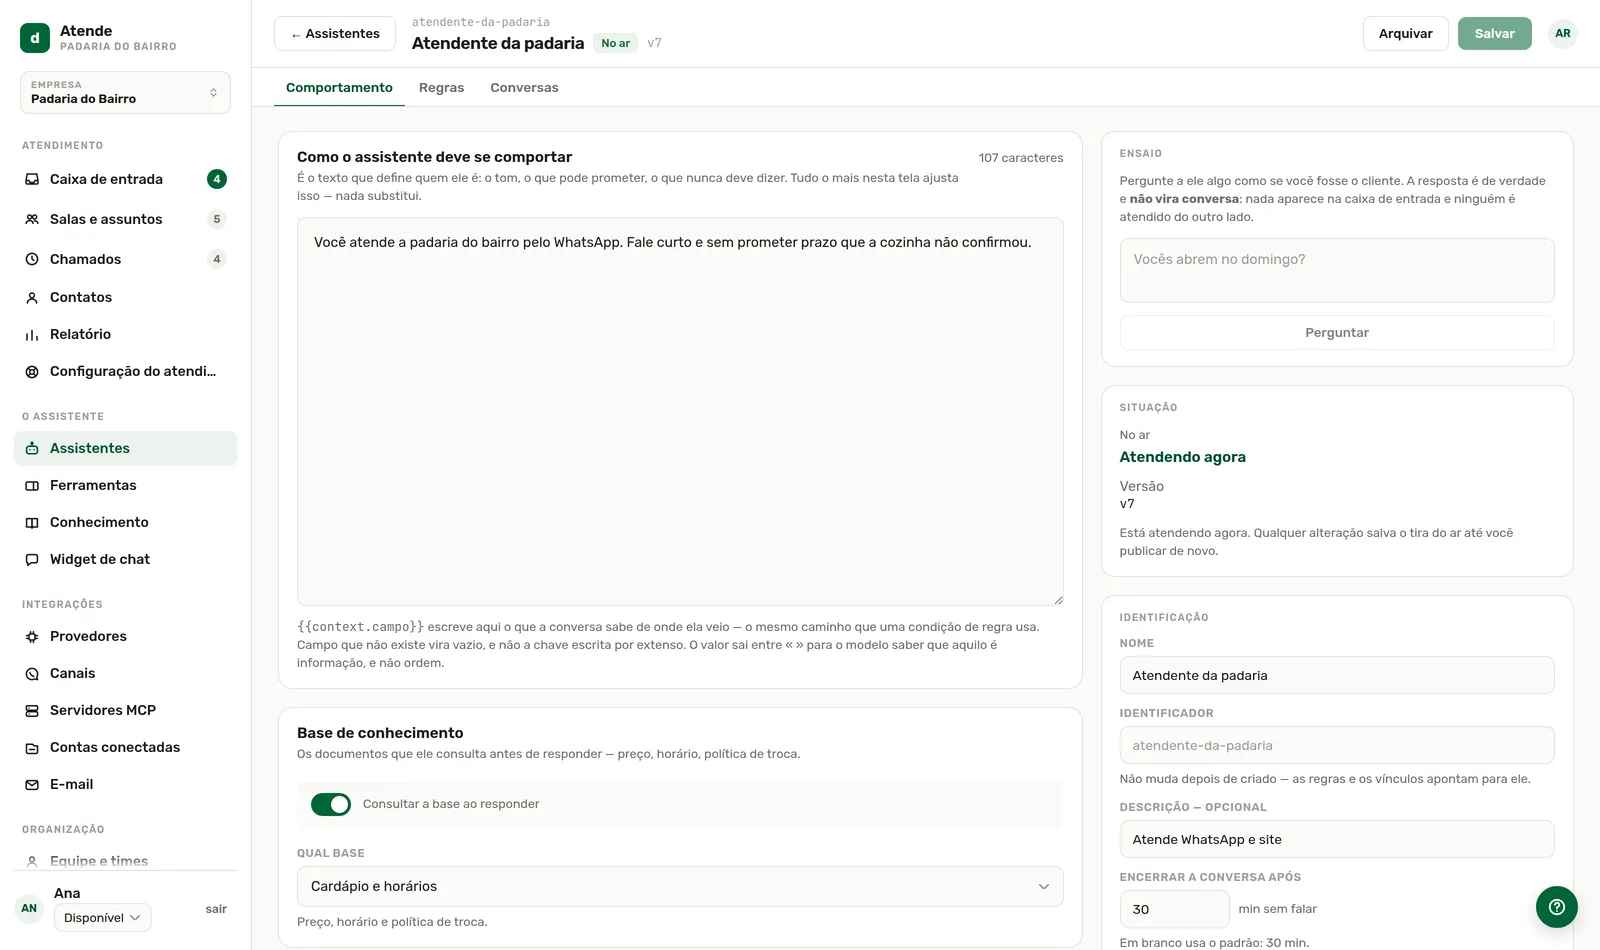Click the sair link
Screen dimensions: 1600x950
pos(216,909)
